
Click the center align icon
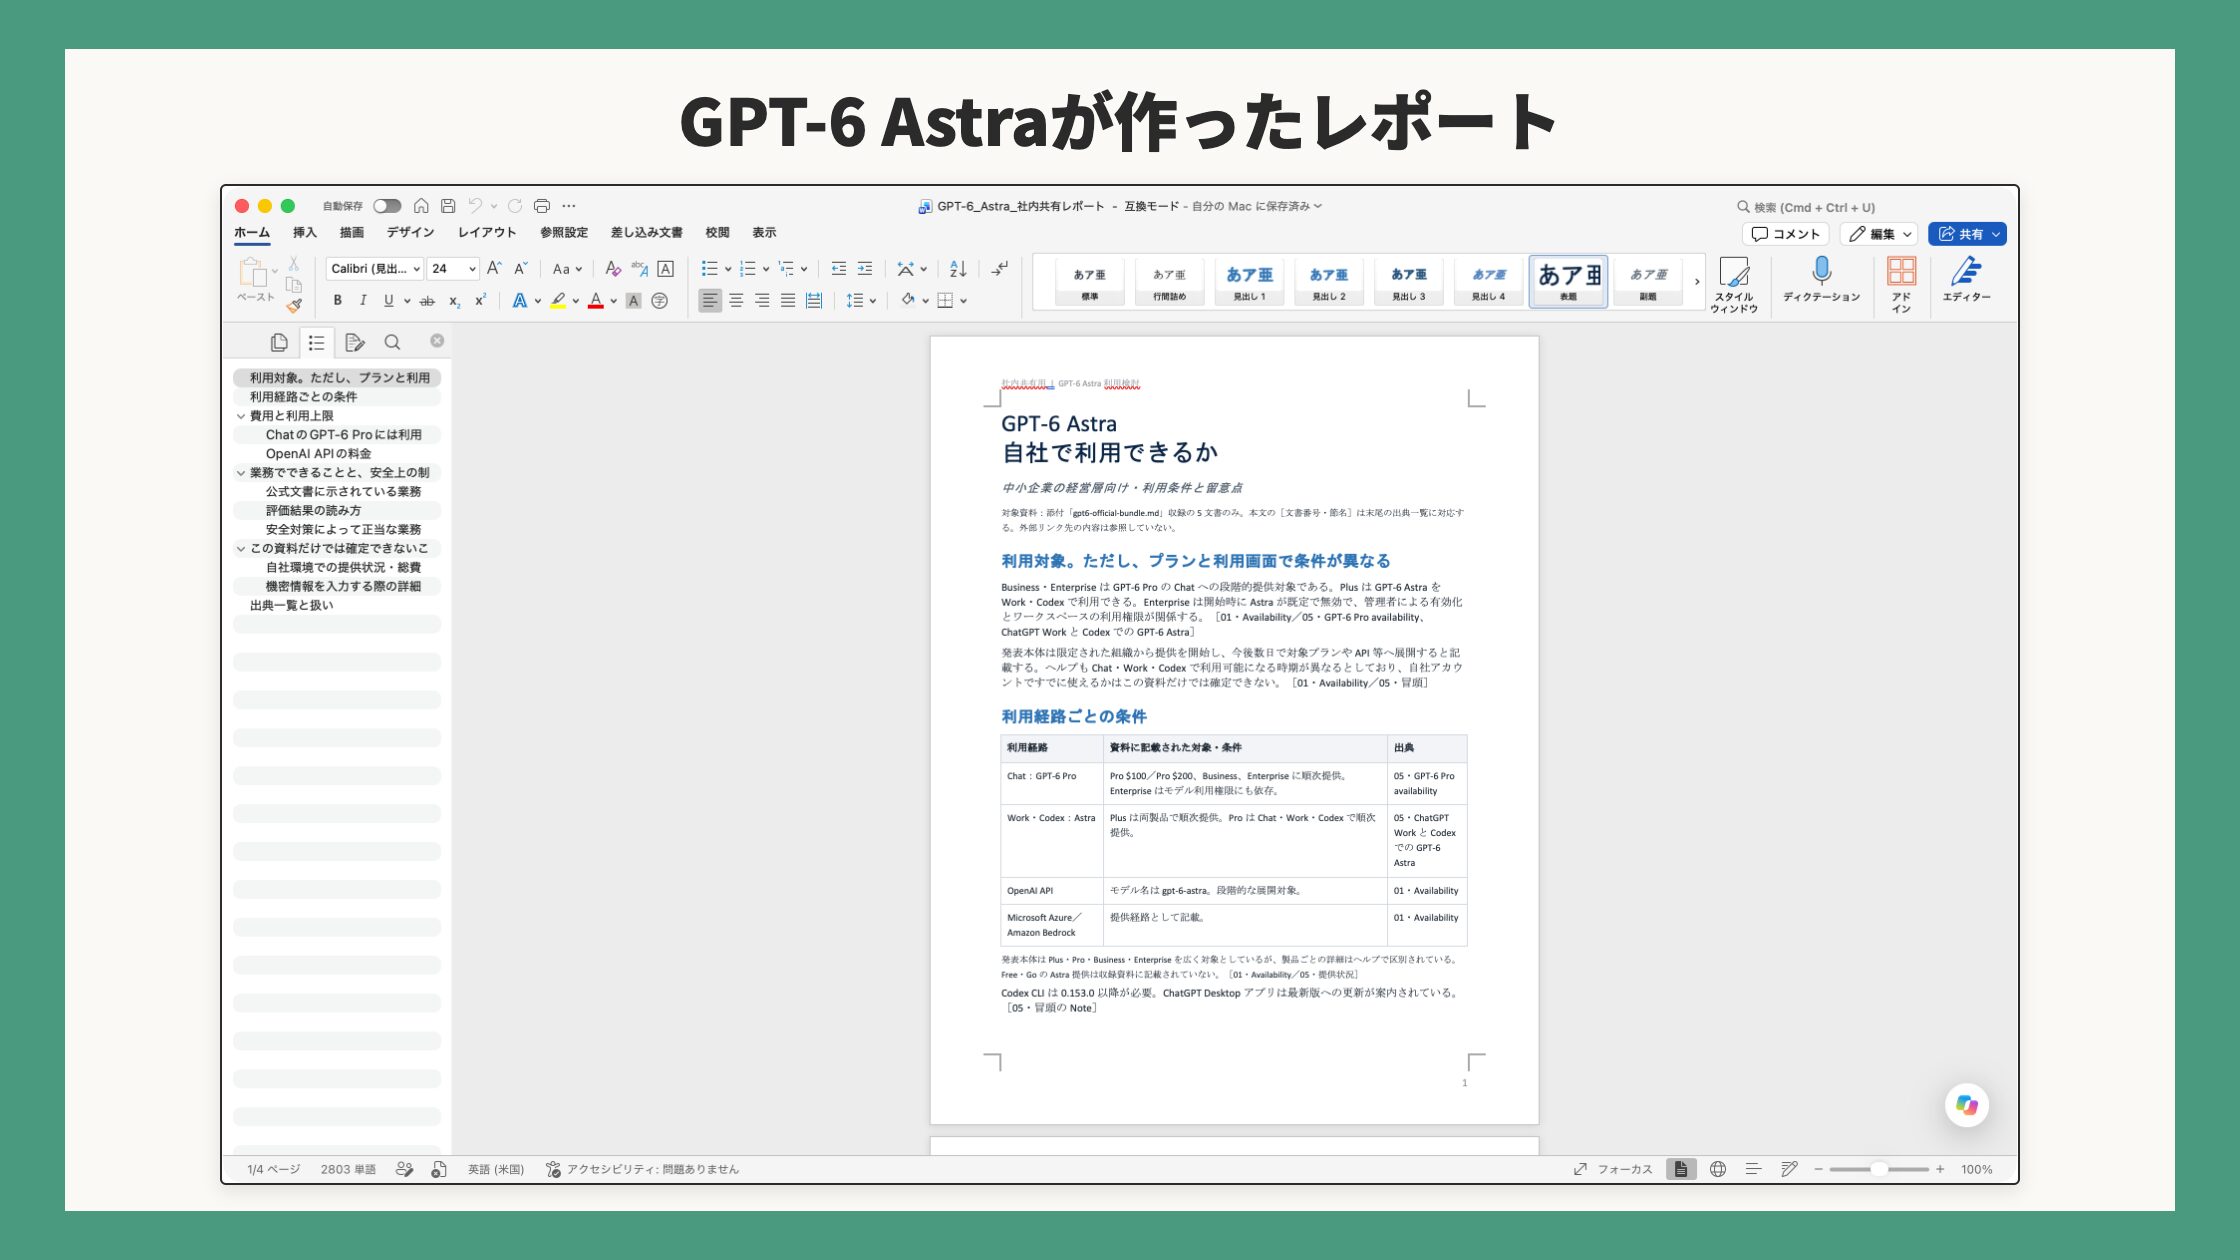(736, 300)
